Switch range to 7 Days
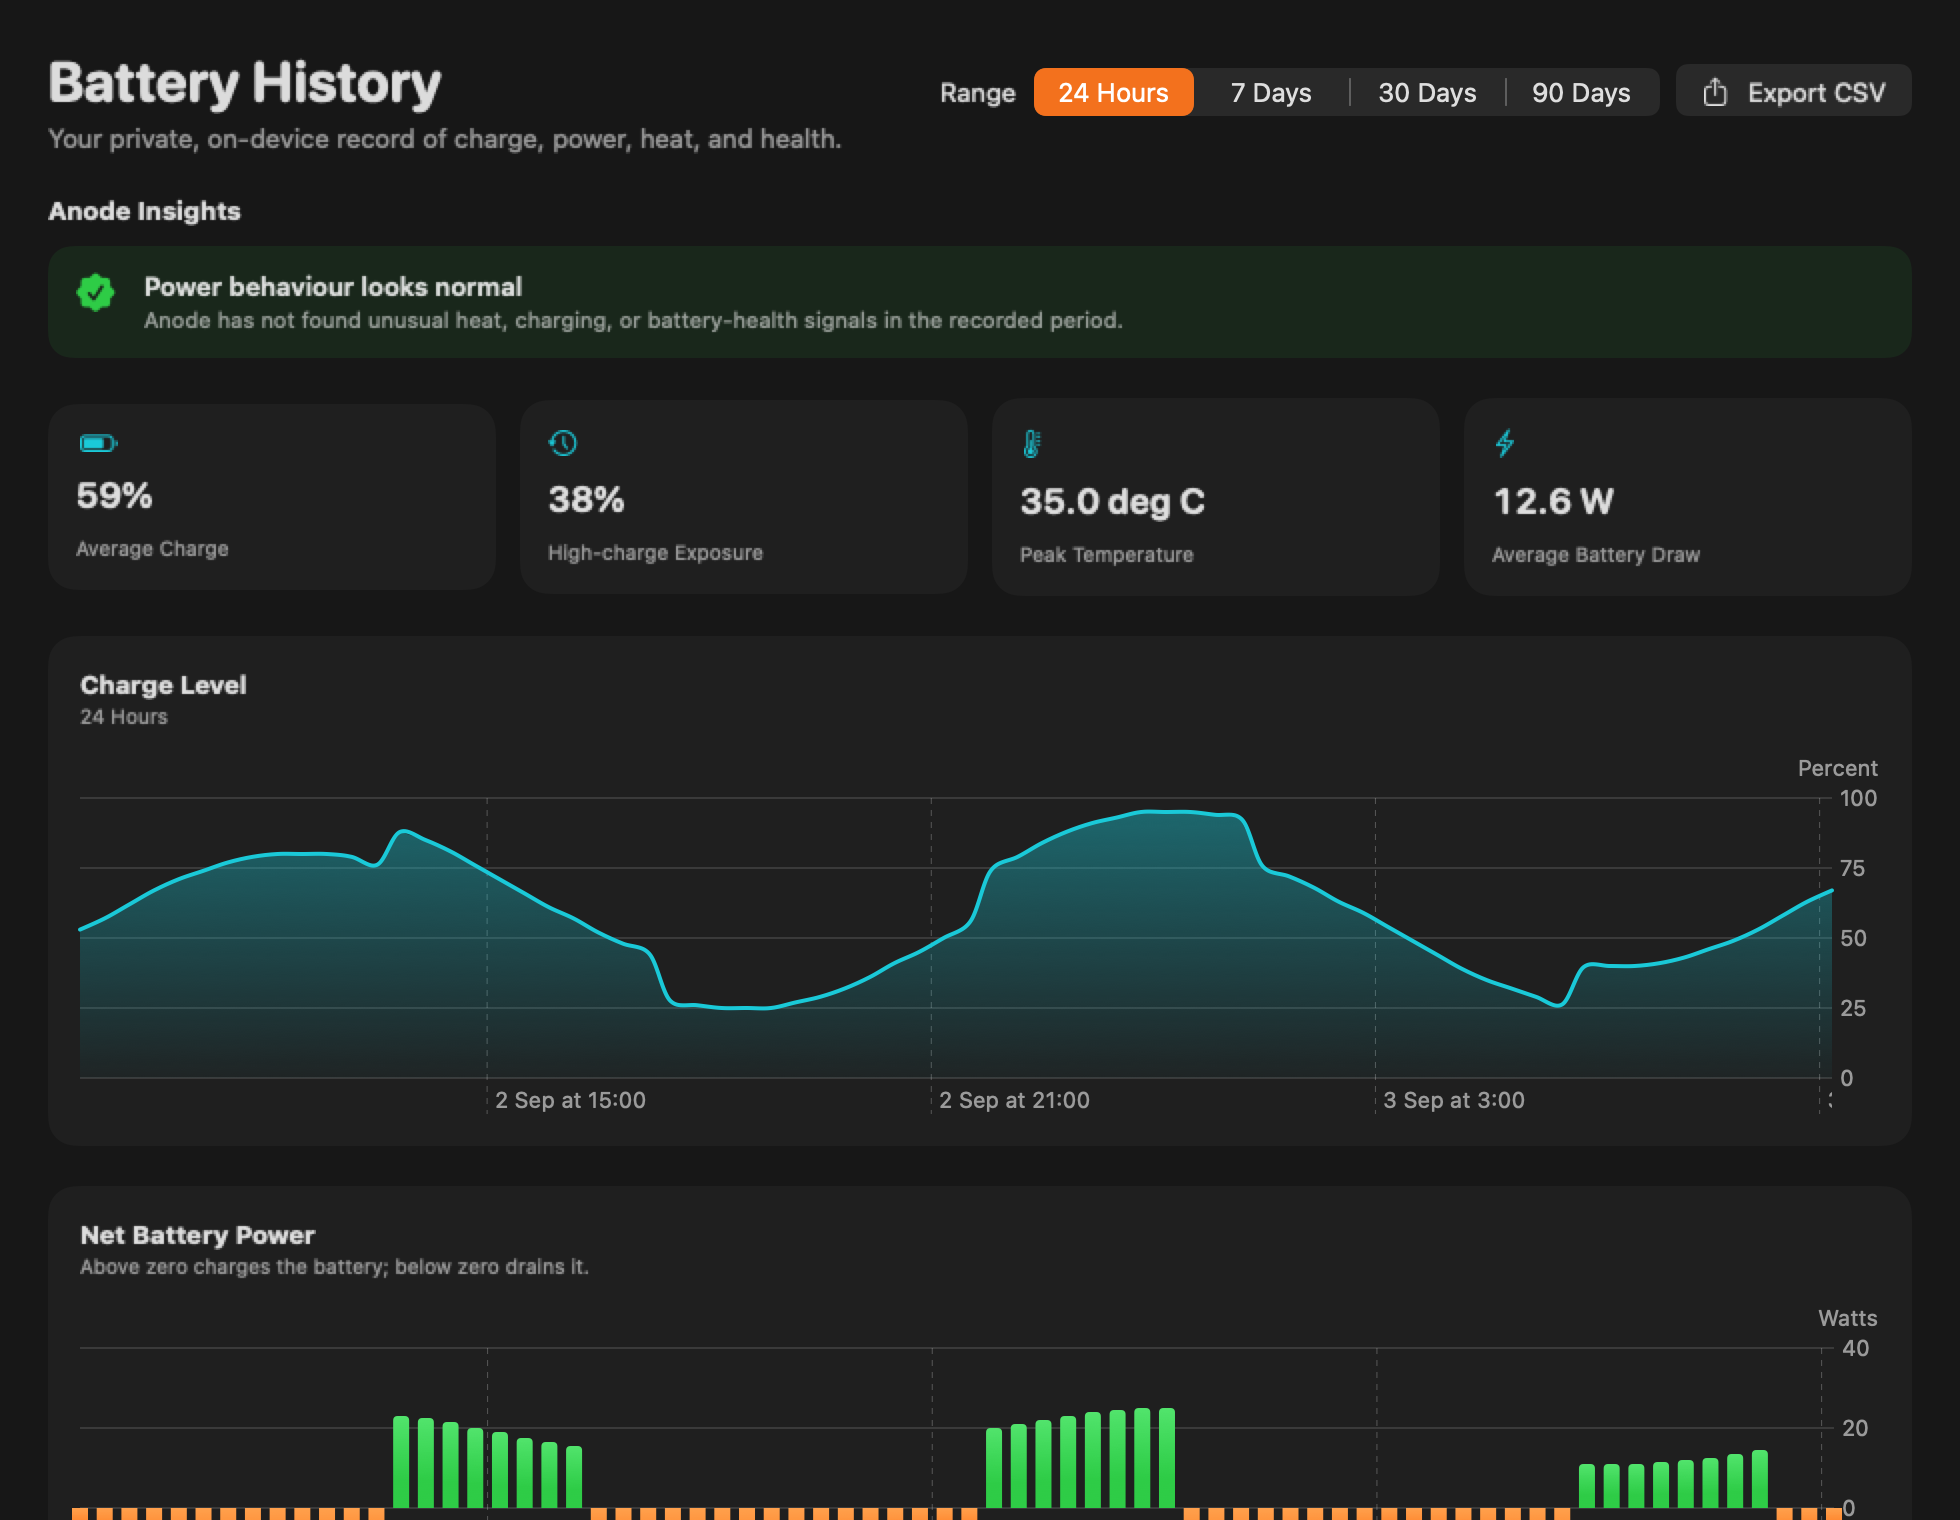Image resolution: width=1960 pixels, height=1520 pixels. pos(1271,92)
